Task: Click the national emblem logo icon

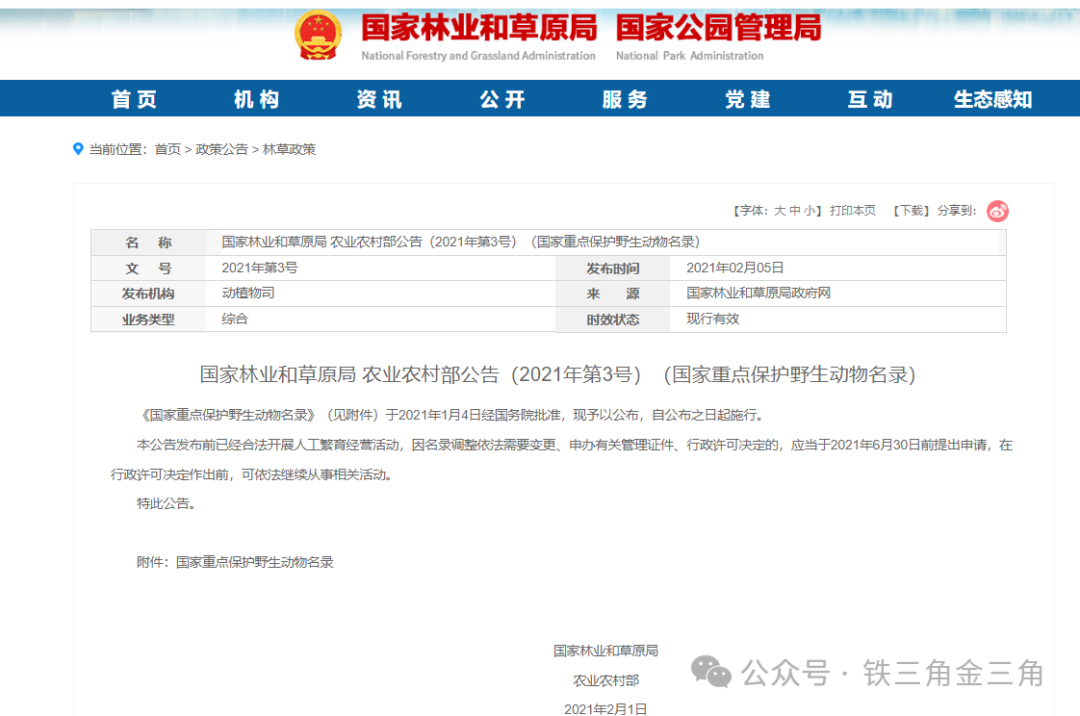Action: (x=320, y=33)
